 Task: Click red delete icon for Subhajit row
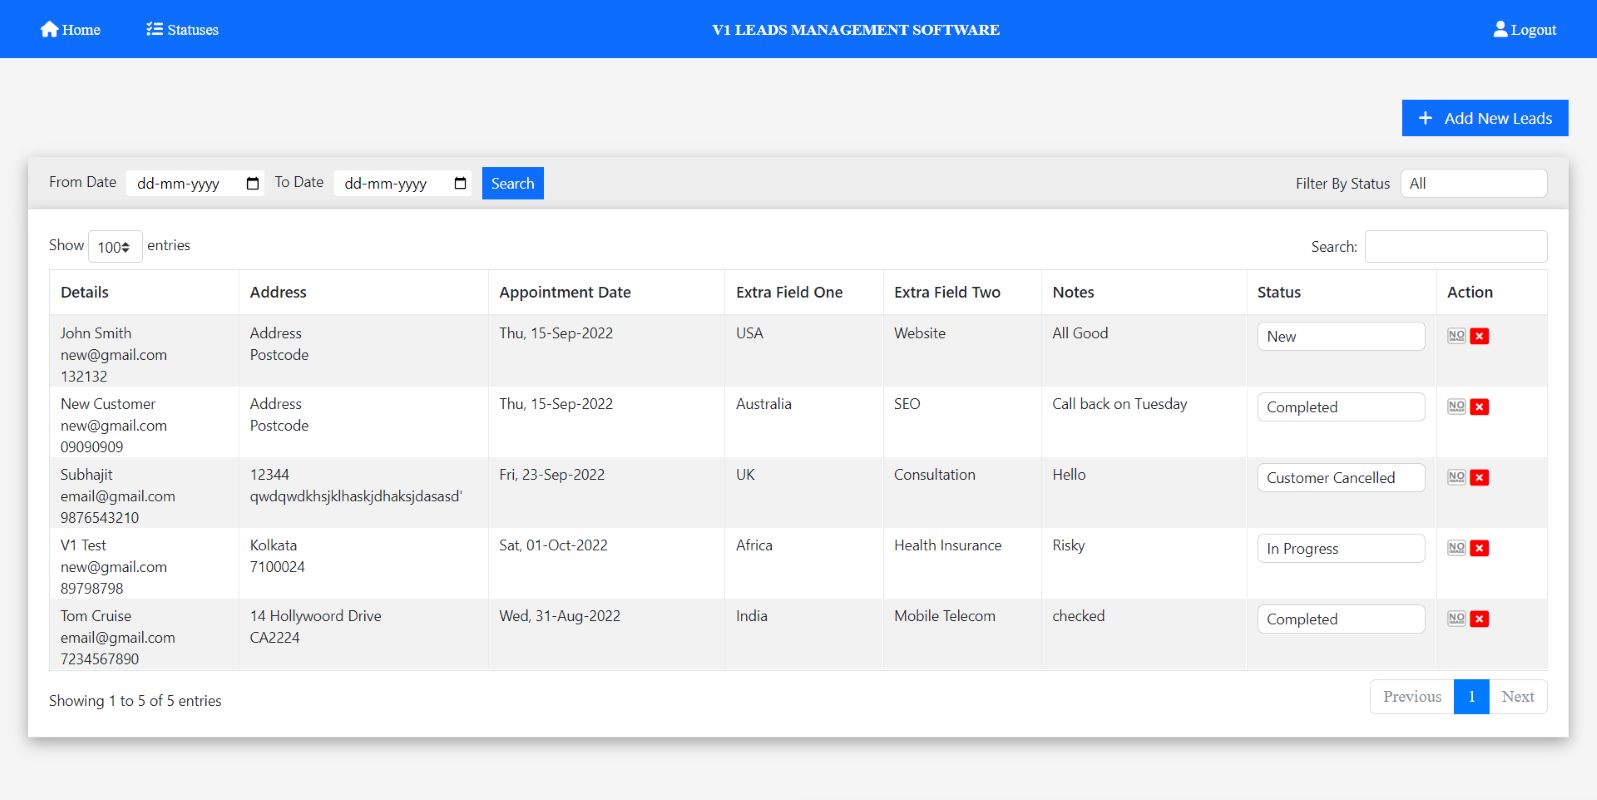pos(1480,478)
